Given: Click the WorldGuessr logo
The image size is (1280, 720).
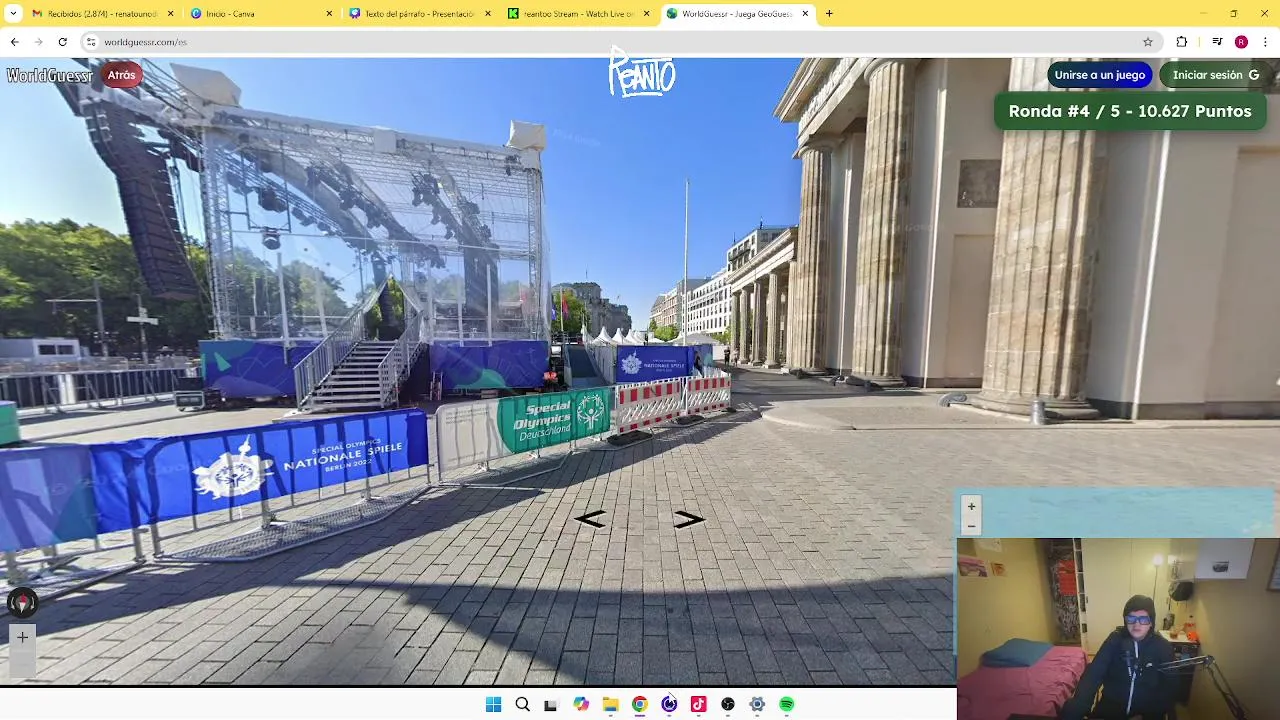Looking at the screenshot, I should pyautogui.click(x=50, y=76).
